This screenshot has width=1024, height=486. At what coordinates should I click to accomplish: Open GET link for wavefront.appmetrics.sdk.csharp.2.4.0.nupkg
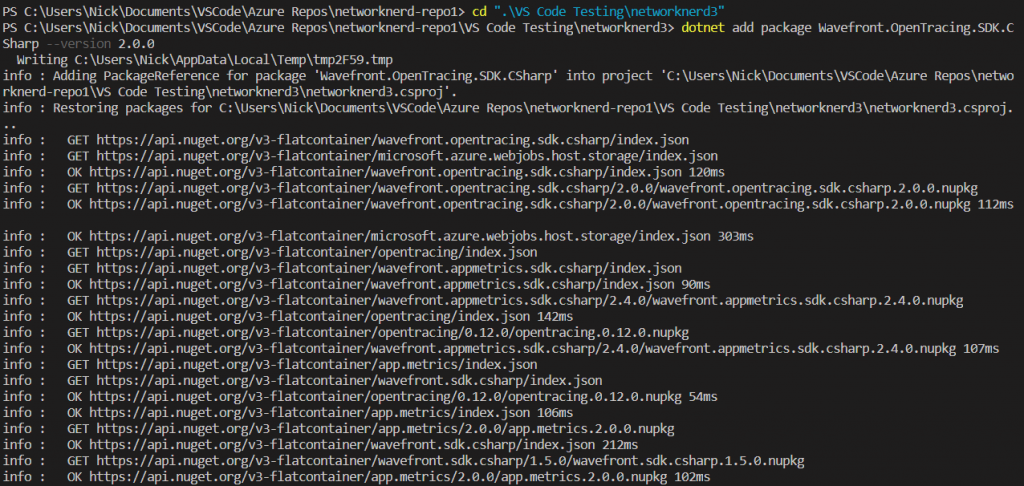coord(530,300)
